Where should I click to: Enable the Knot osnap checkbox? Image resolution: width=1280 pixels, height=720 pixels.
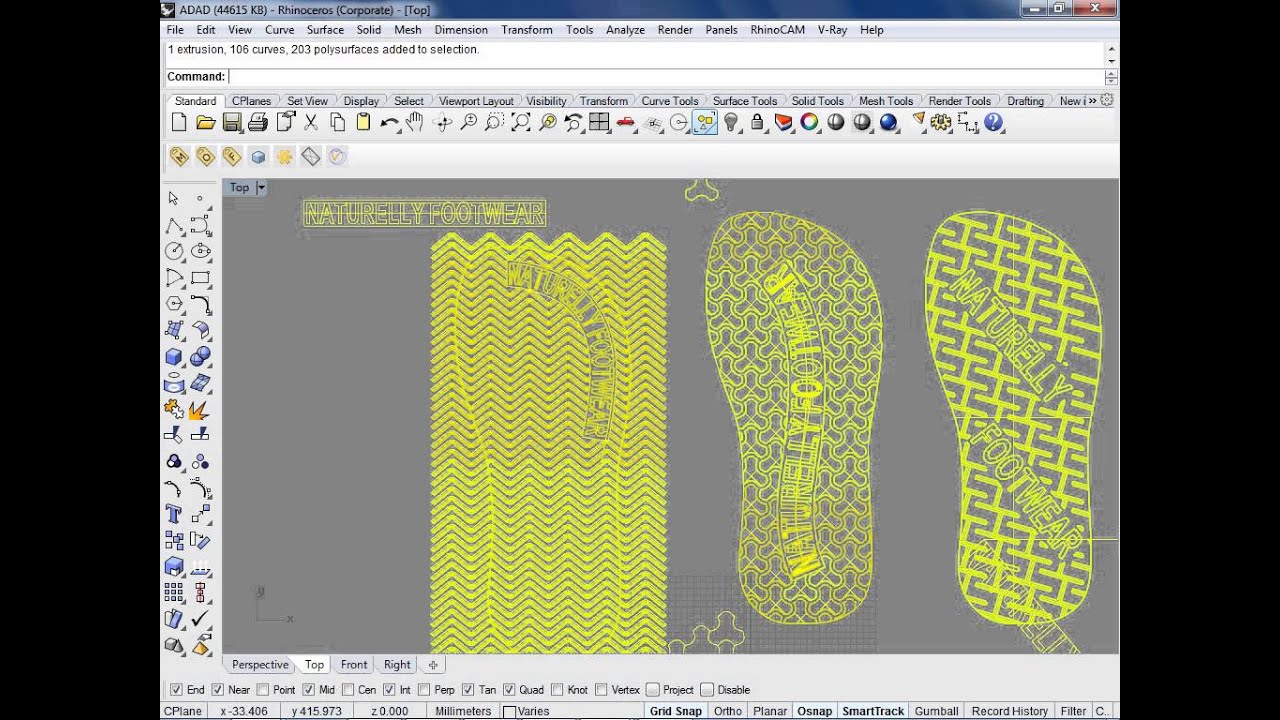pyautogui.click(x=557, y=690)
